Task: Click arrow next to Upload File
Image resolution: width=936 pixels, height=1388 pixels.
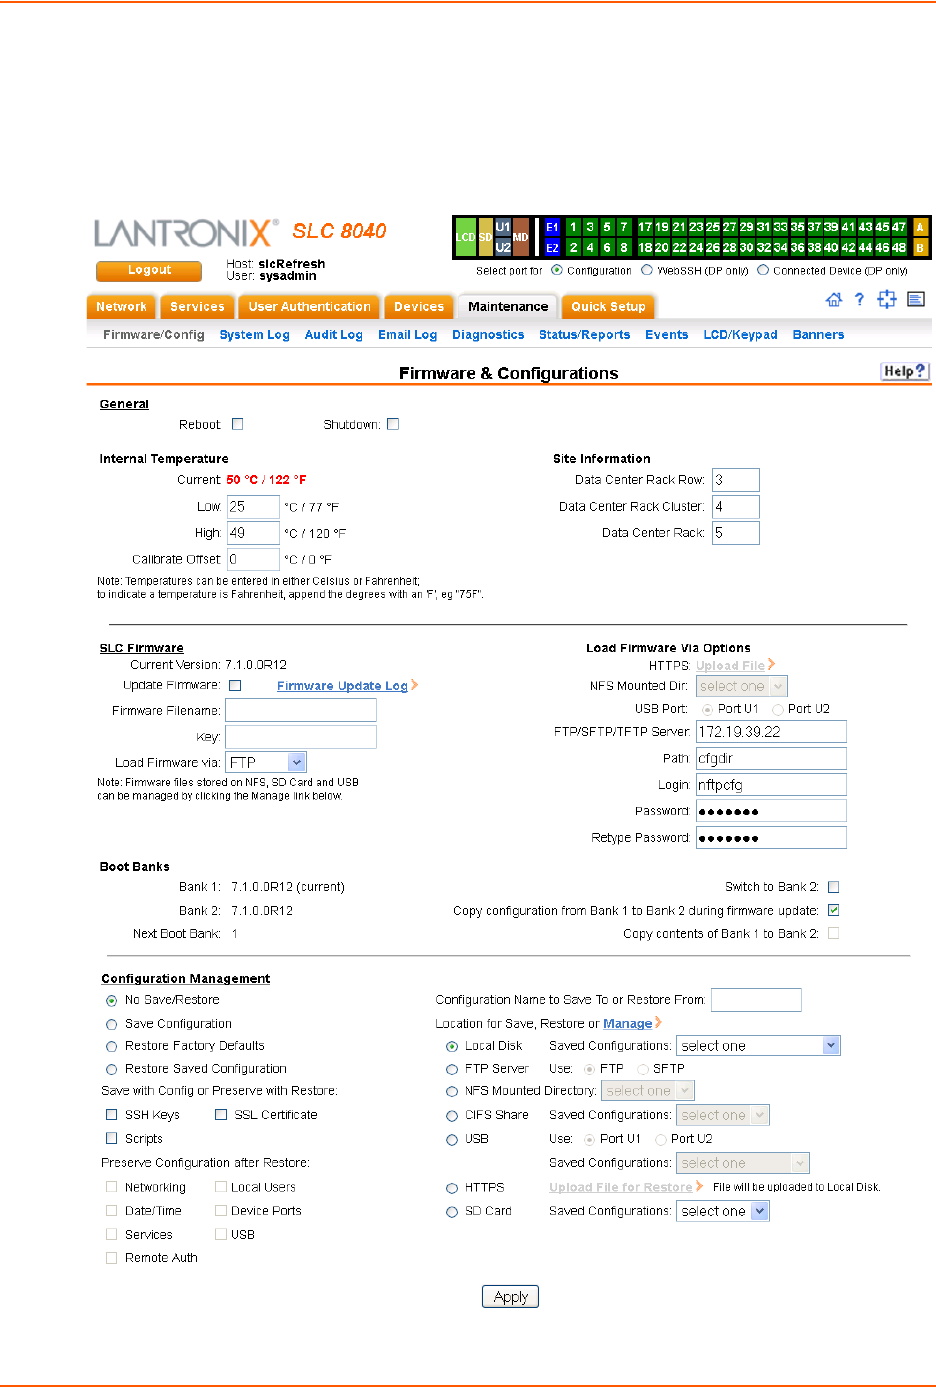Action: click(x=771, y=665)
